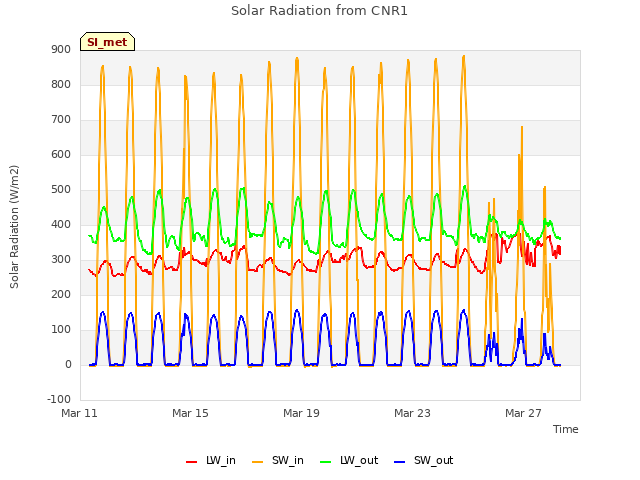The image size is (640, 480).
Task: Click the Time x-axis title
Action: [x=566, y=429]
